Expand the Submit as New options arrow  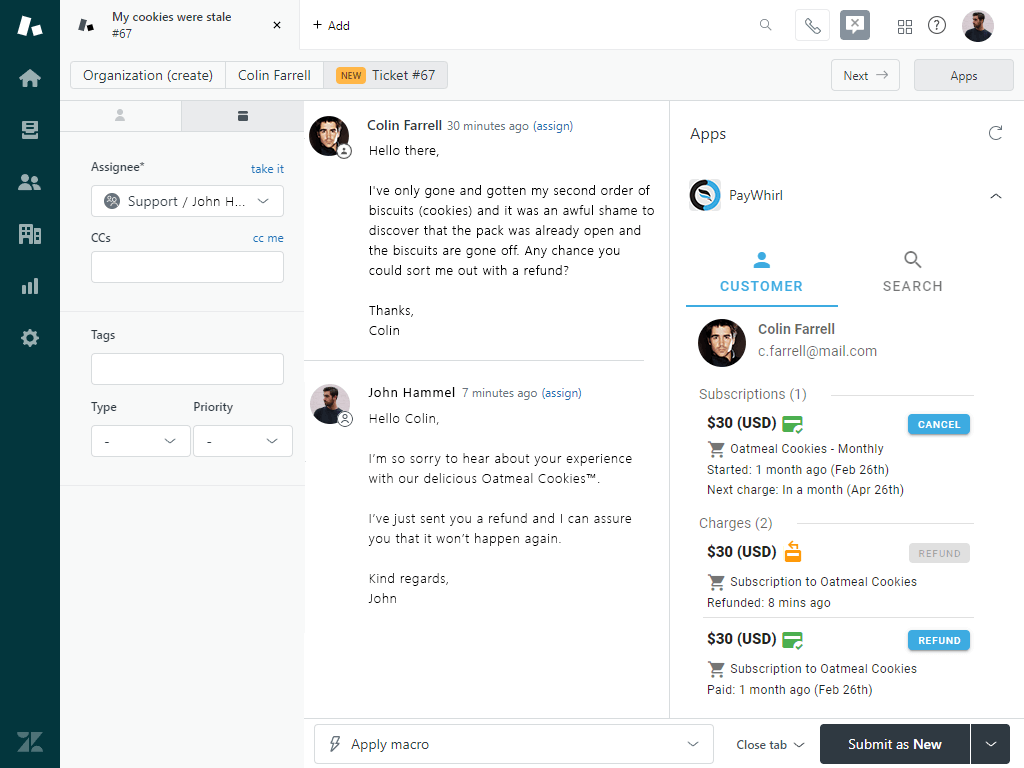[x=991, y=744]
